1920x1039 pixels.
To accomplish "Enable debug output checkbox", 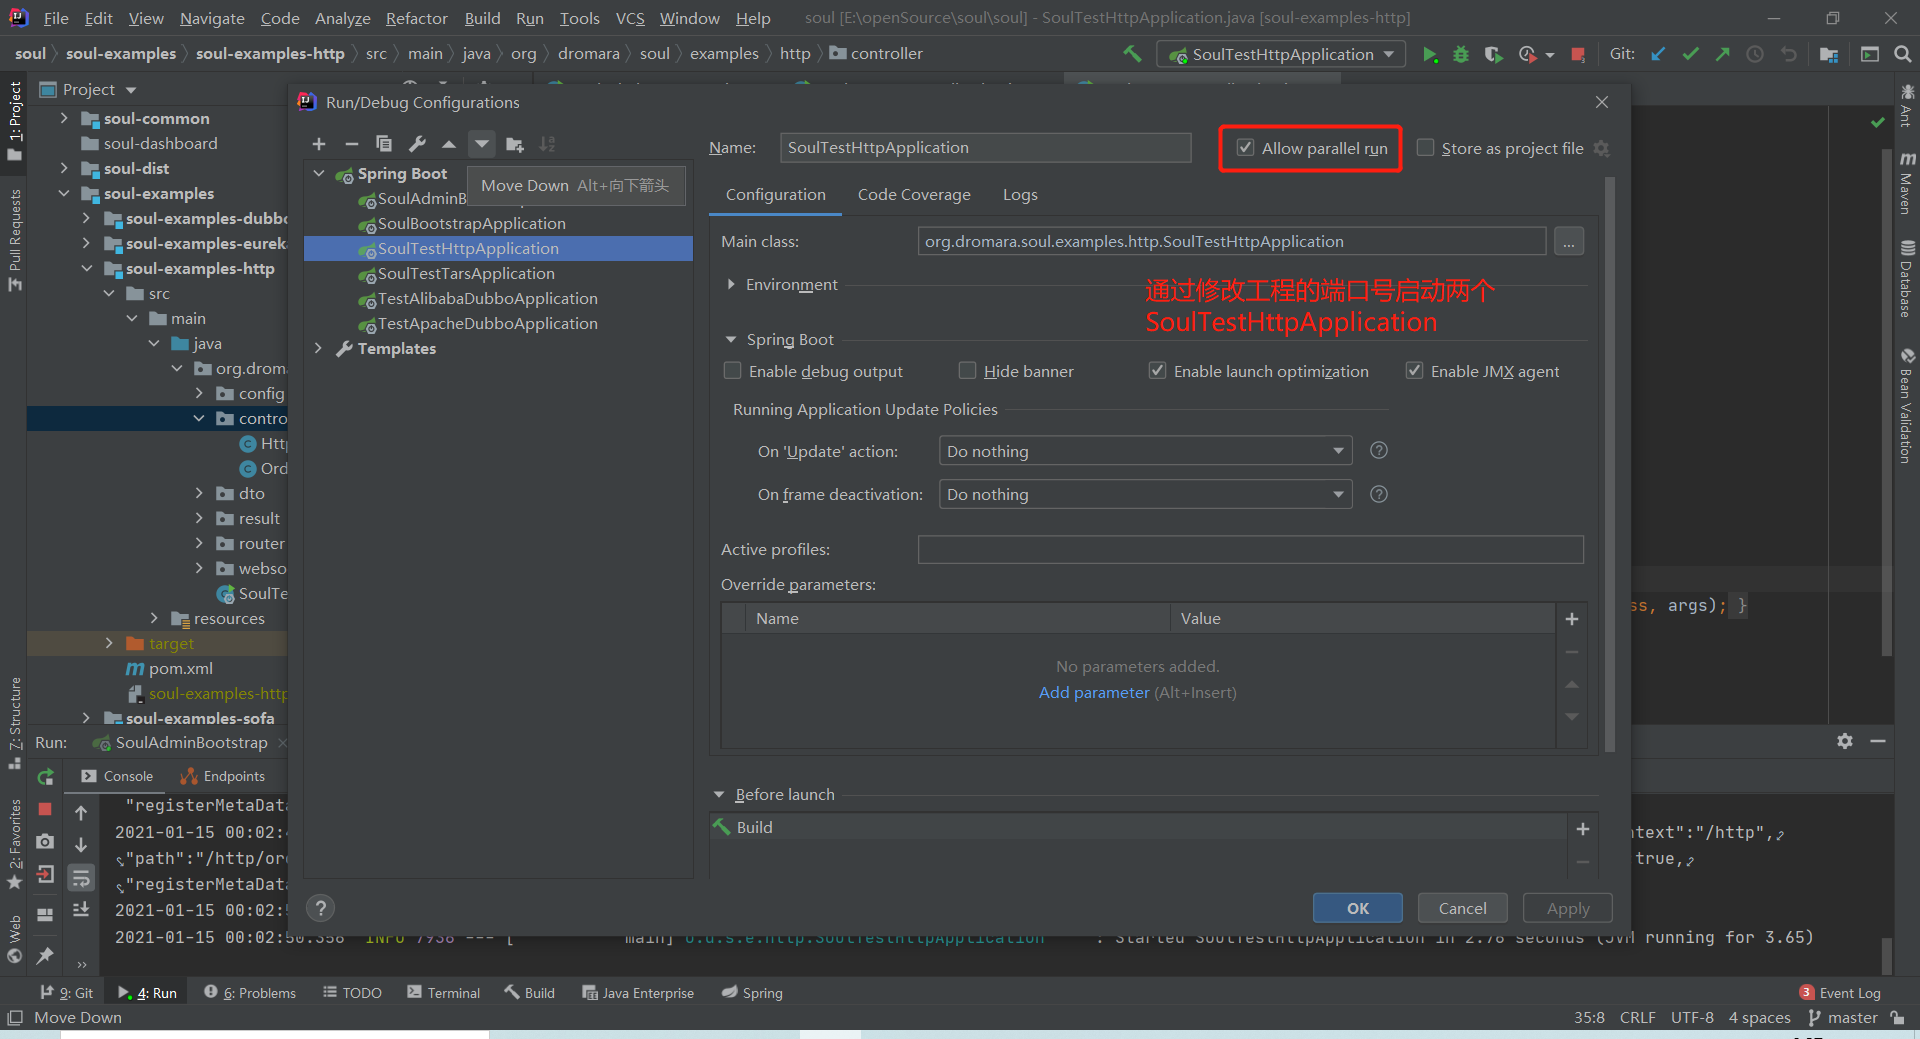I will [732, 371].
